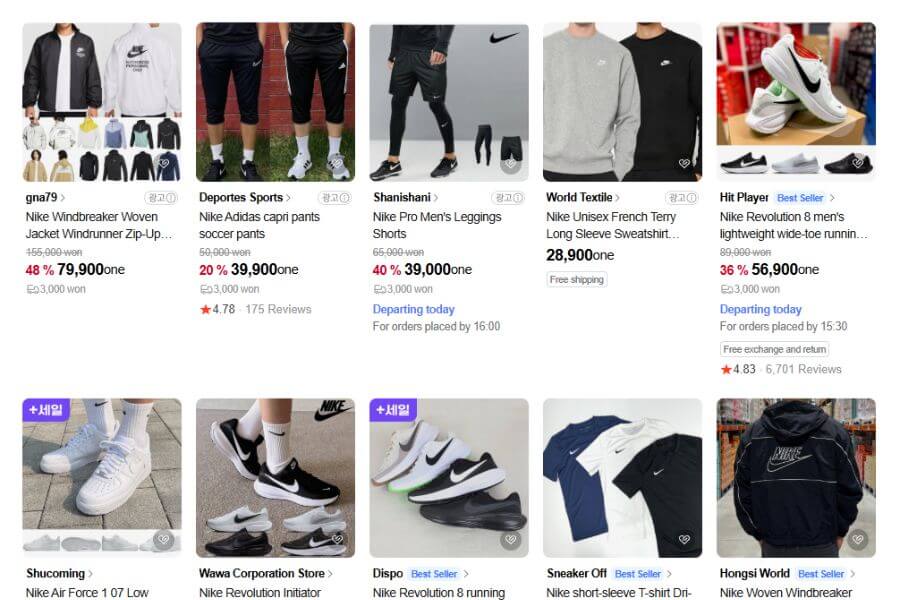
Task: Toggle the wishlist heart on short-sleeve T-shirt card
Action: click(683, 540)
